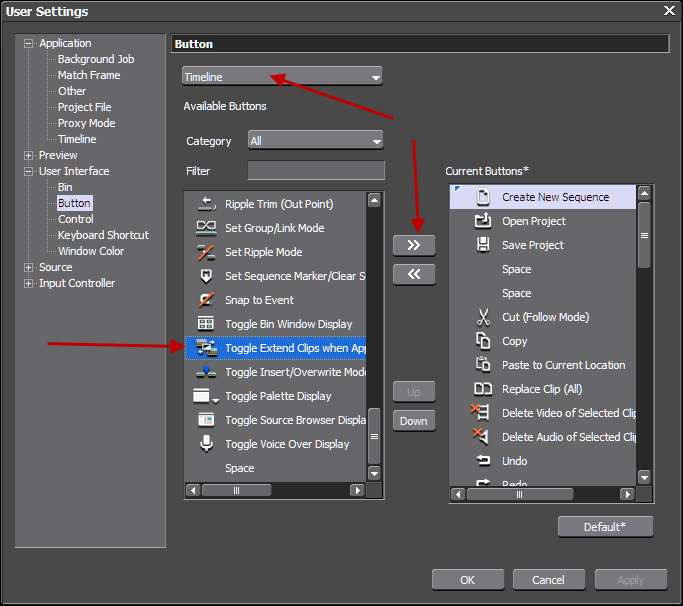Expand the Preview tree node
This screenshot has width=683, height=606.
click(x=29, y=156)
